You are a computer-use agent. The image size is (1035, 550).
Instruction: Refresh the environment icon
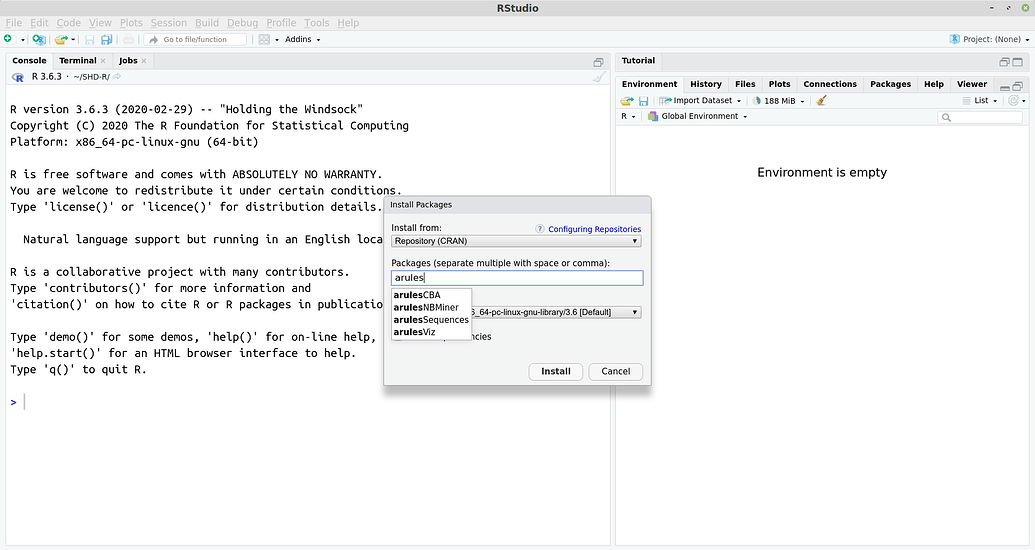tap(1013, 101)
